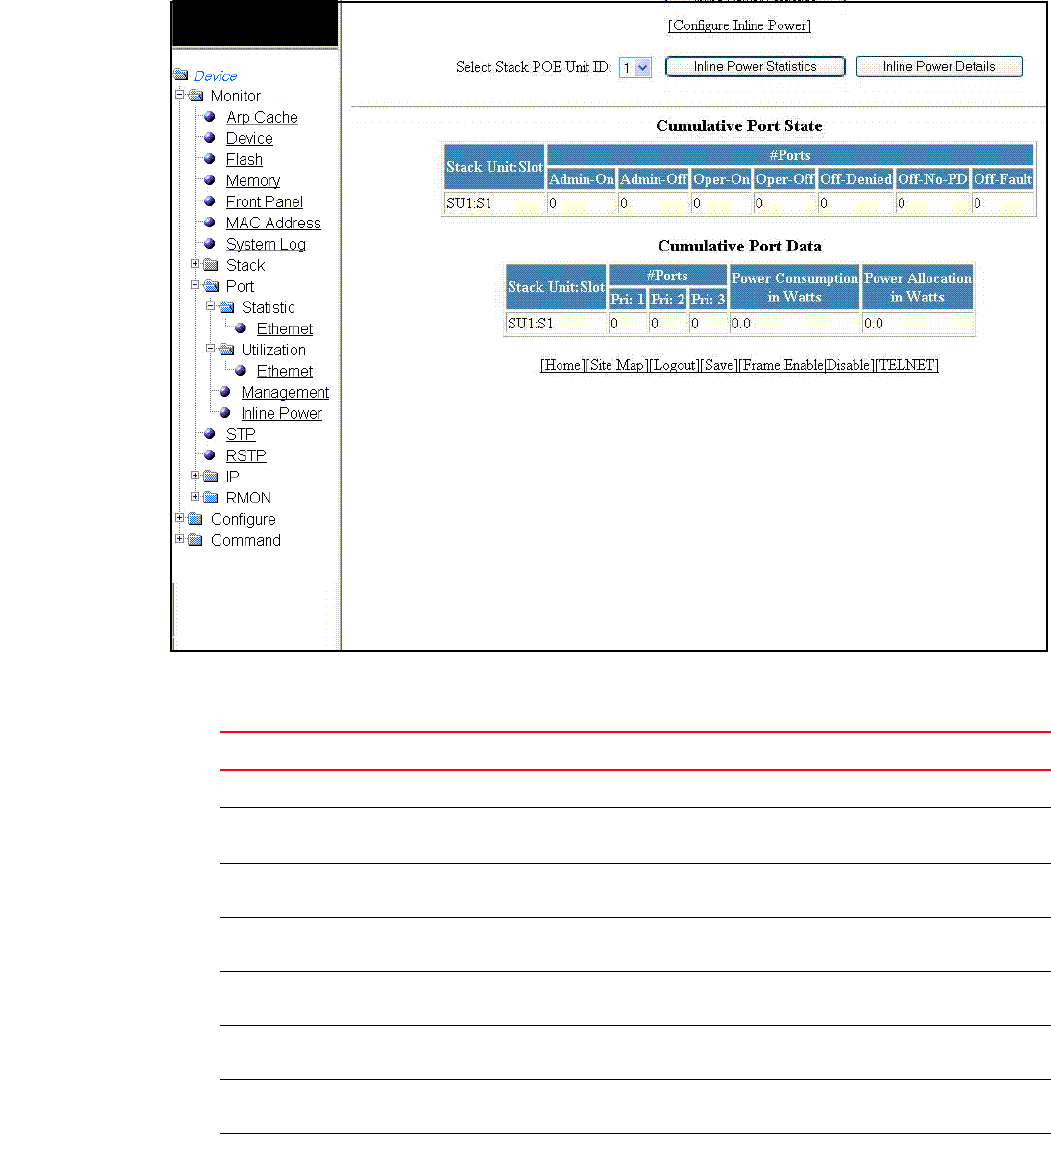Open the Ethernet link under Utilization

click(285, 371)
